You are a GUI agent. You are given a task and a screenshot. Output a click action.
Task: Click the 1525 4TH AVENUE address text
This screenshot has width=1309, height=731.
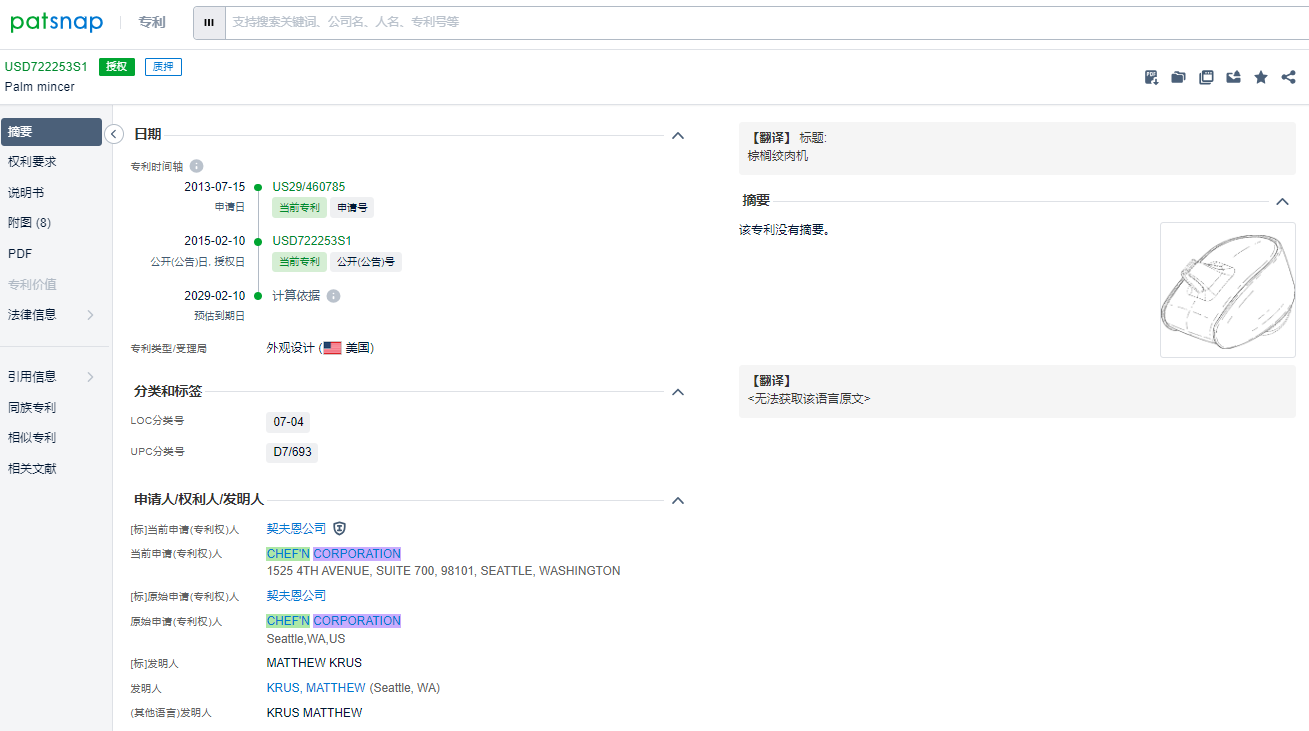pos(443,571)
